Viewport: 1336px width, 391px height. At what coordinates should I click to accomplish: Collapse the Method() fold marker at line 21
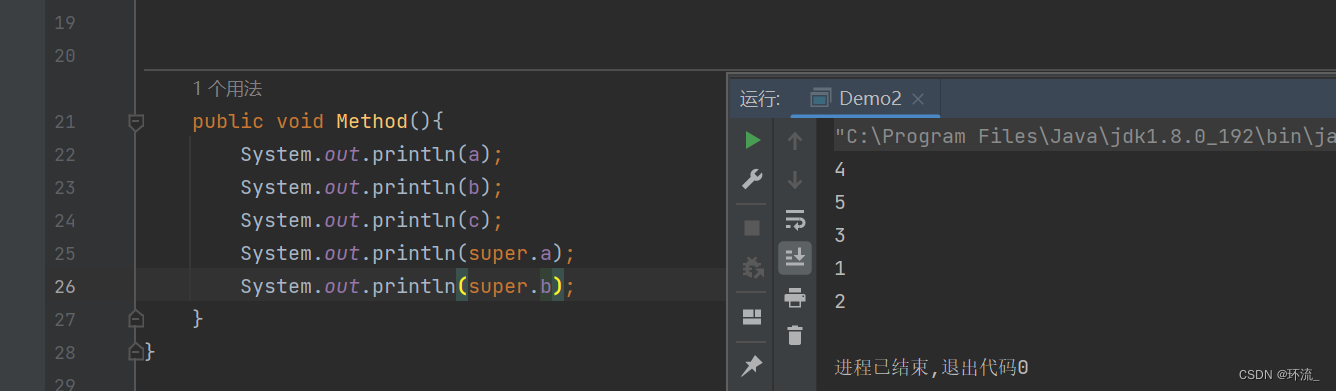click(x=136, y=122)
